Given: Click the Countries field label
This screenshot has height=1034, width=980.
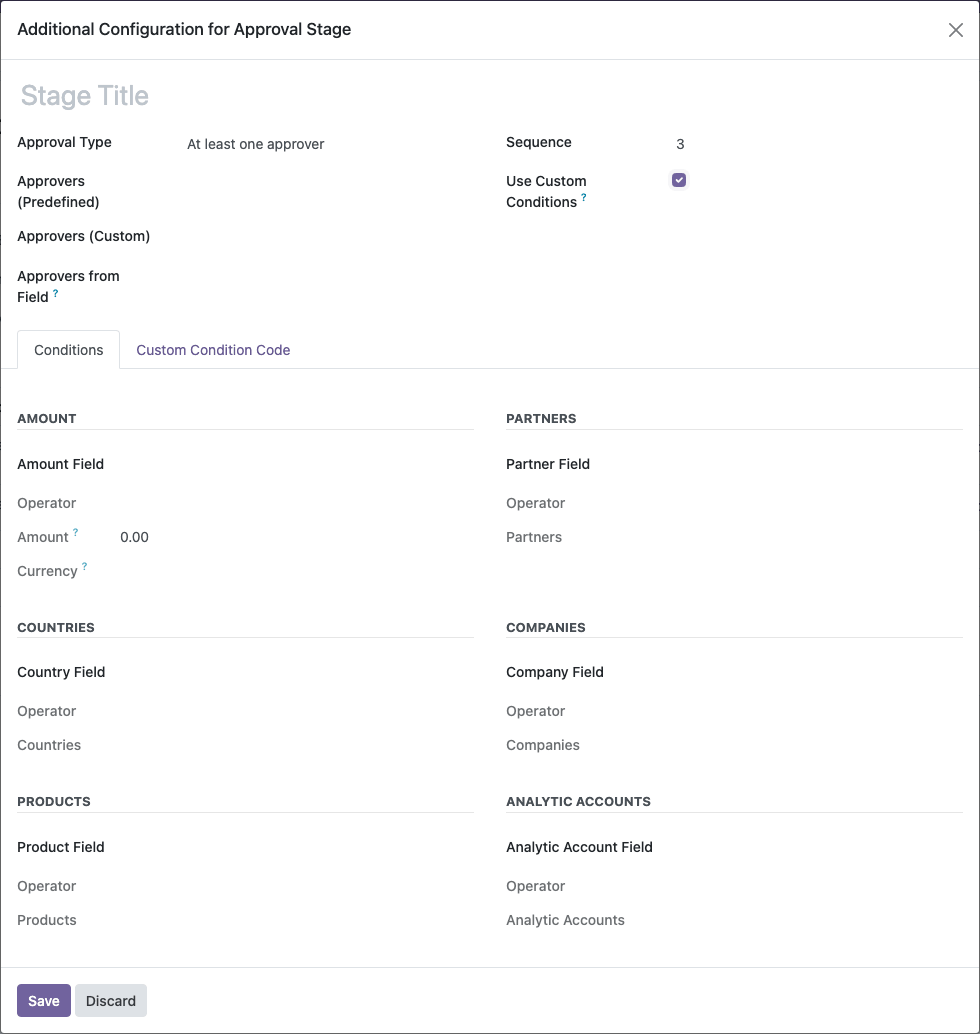Looking at the screenshot, I should 49,745.
